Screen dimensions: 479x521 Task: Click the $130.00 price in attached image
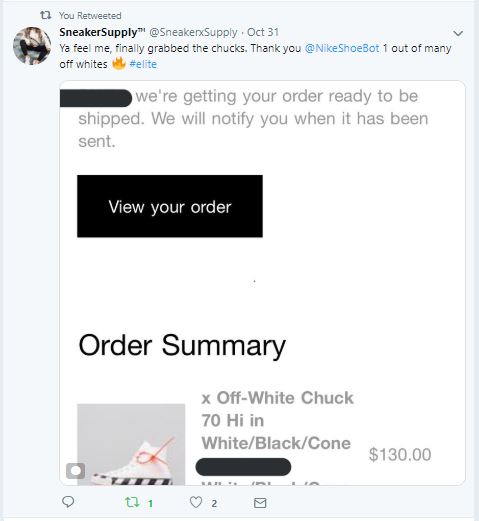400,454
